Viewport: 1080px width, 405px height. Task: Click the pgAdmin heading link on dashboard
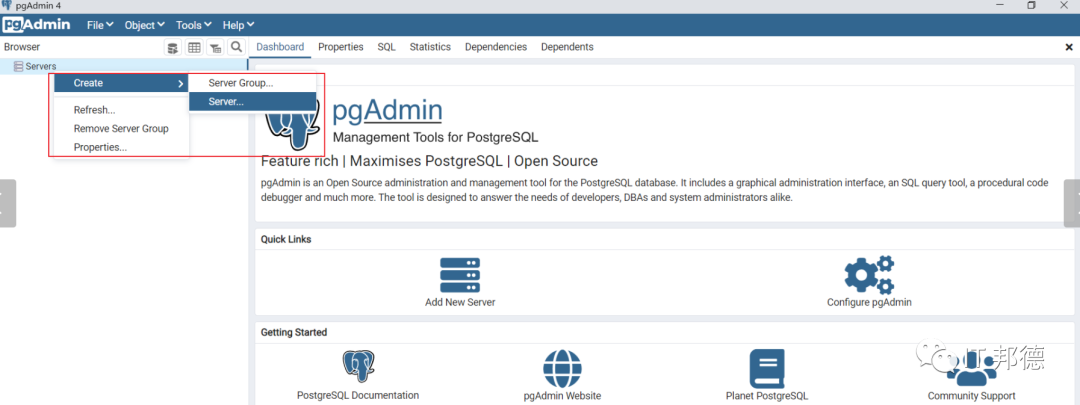387,110
